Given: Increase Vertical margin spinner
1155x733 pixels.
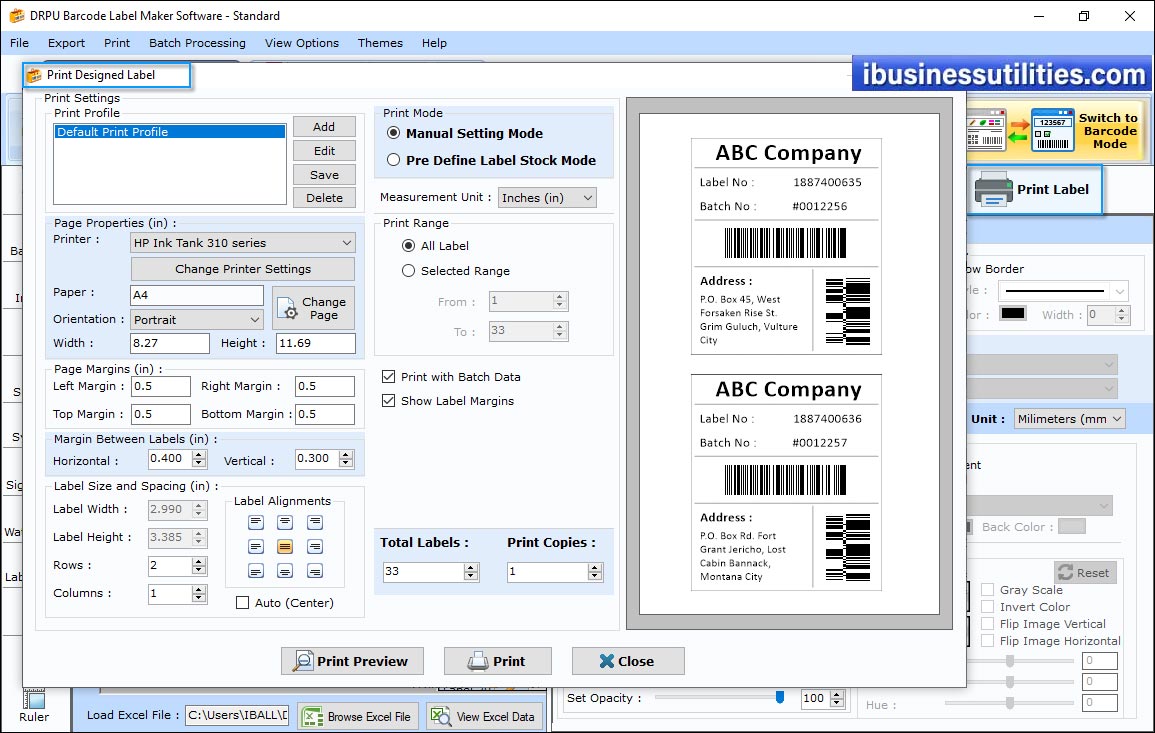Looking at the screenshot, I should (346, 455).
